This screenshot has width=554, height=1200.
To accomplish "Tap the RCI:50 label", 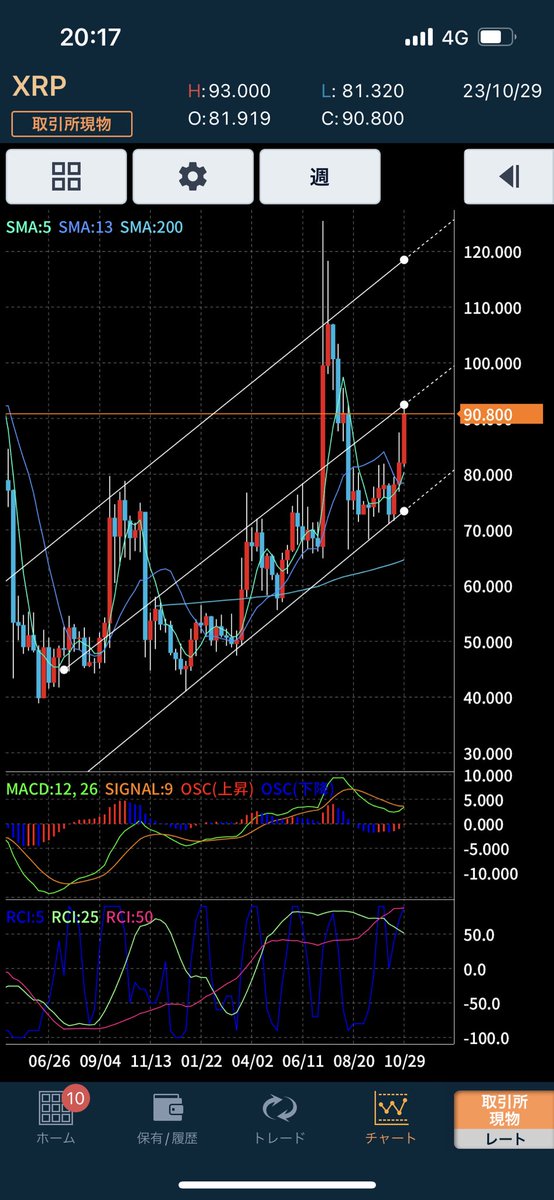I will coord(129,915).
